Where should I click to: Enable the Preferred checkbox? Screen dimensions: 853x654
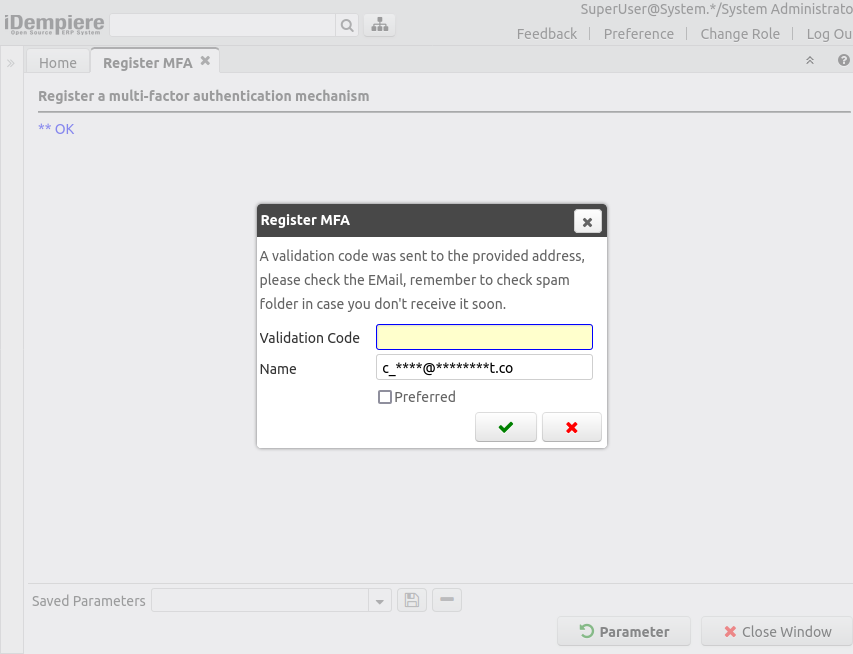pyautogui.click(x=385, y=397)
